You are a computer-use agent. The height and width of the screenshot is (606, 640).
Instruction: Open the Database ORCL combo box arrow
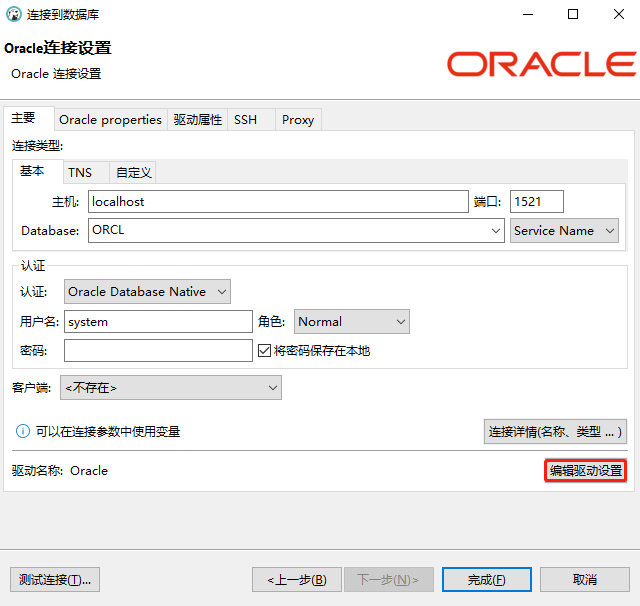tap(496, 231)
